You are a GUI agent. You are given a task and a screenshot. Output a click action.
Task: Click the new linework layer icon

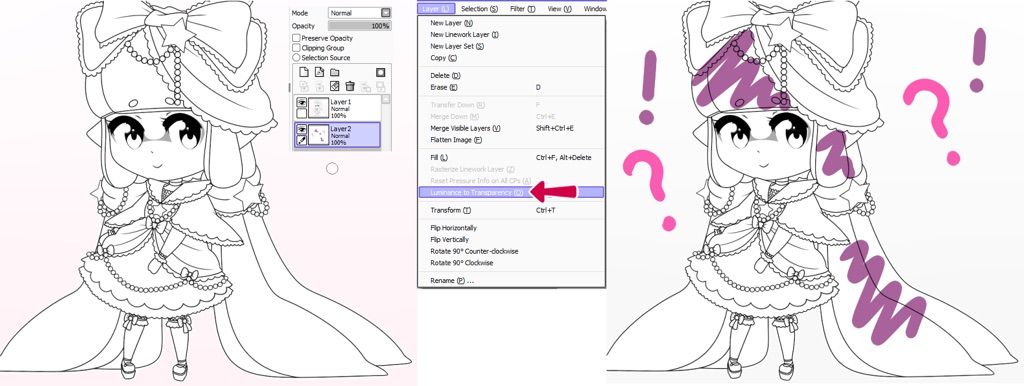pos(319,72)
